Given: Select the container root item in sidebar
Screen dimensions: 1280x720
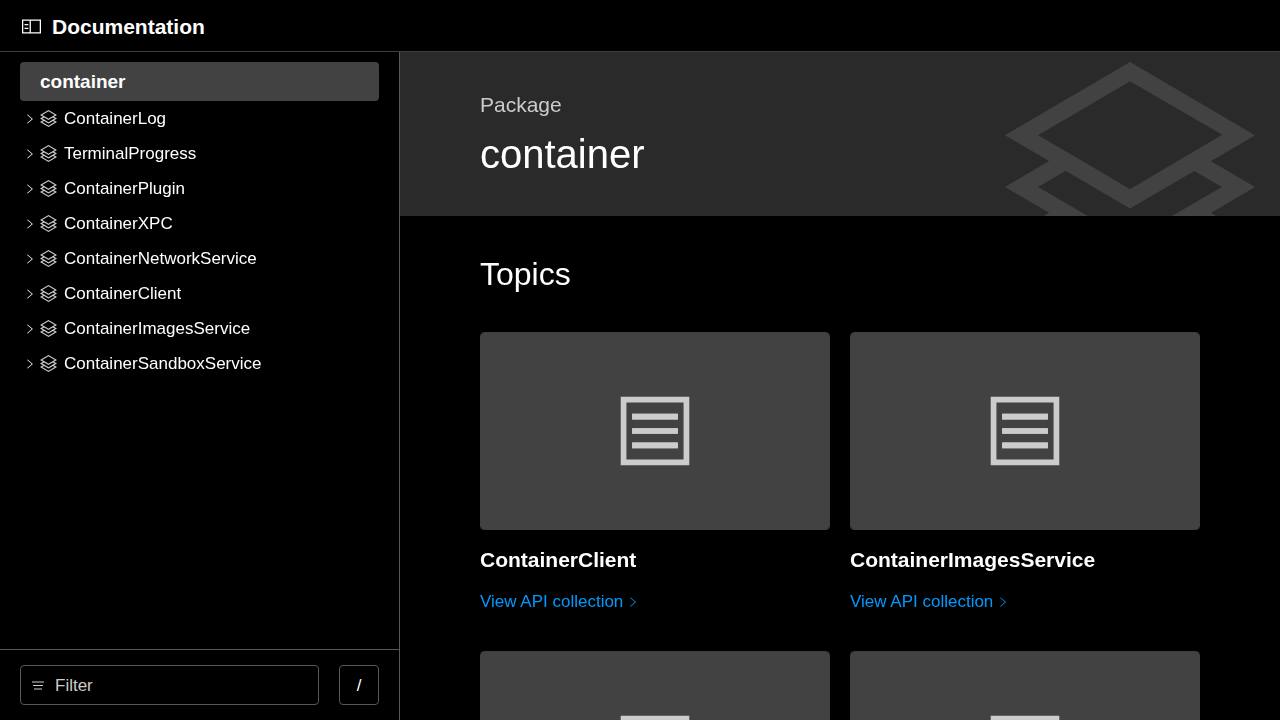Looking at the screenshot, I should [x=199, y=81].
